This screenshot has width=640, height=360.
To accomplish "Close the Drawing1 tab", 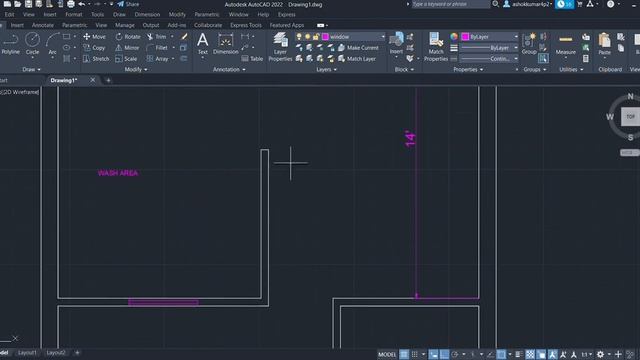I will tap(93, 80).
